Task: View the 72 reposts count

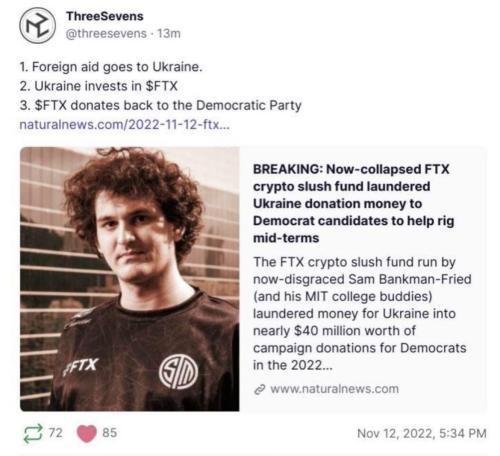Action: tap(56, 433)
